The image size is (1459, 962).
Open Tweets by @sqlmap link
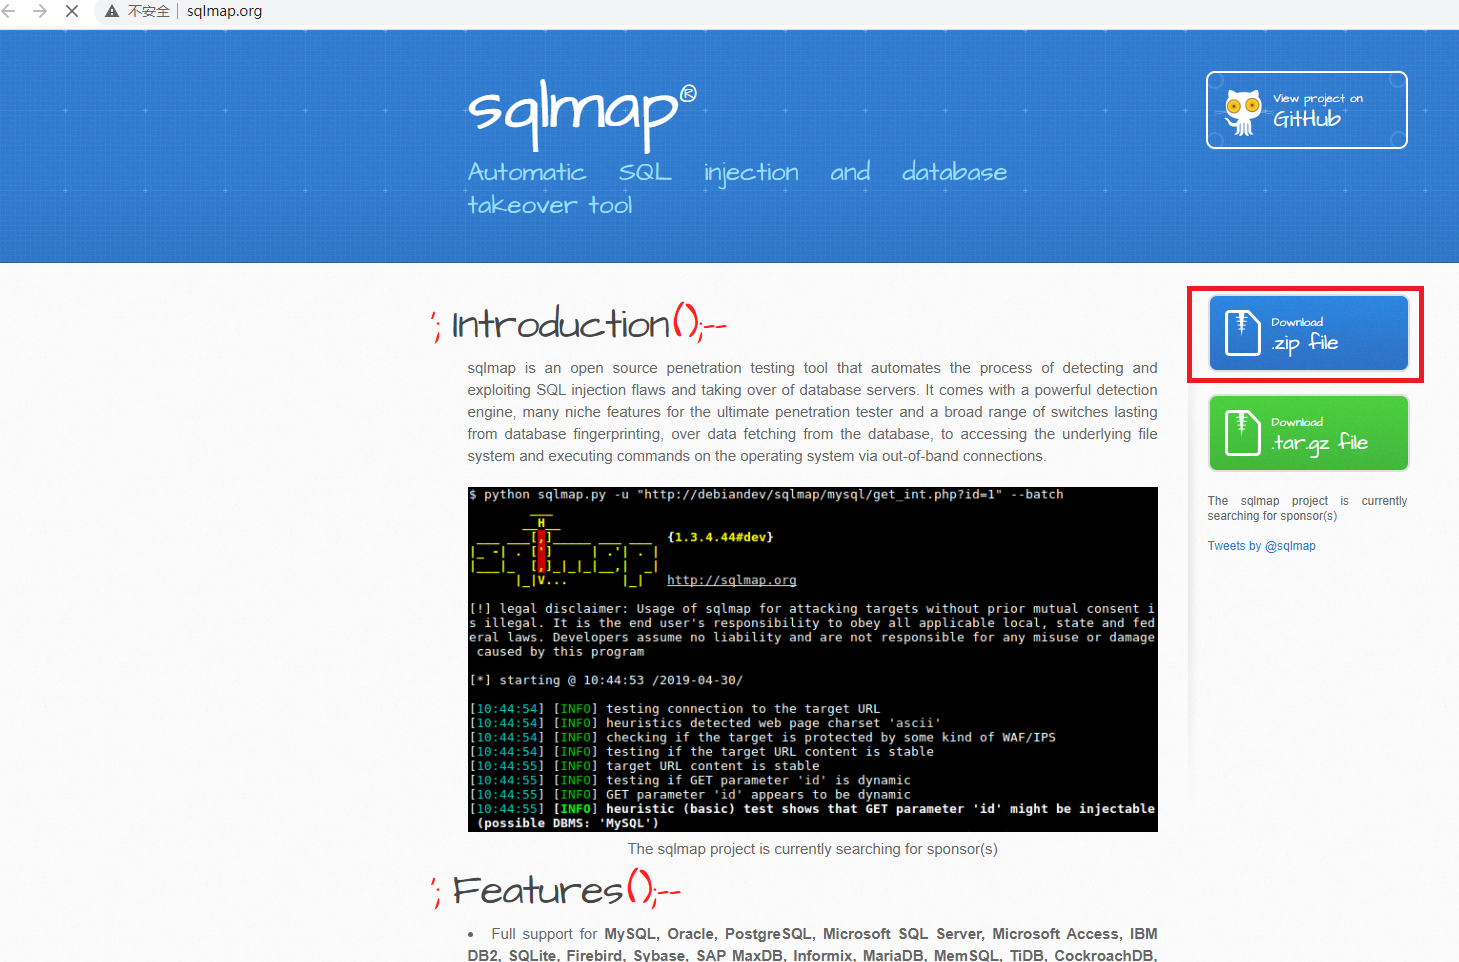pos(1261,546)
